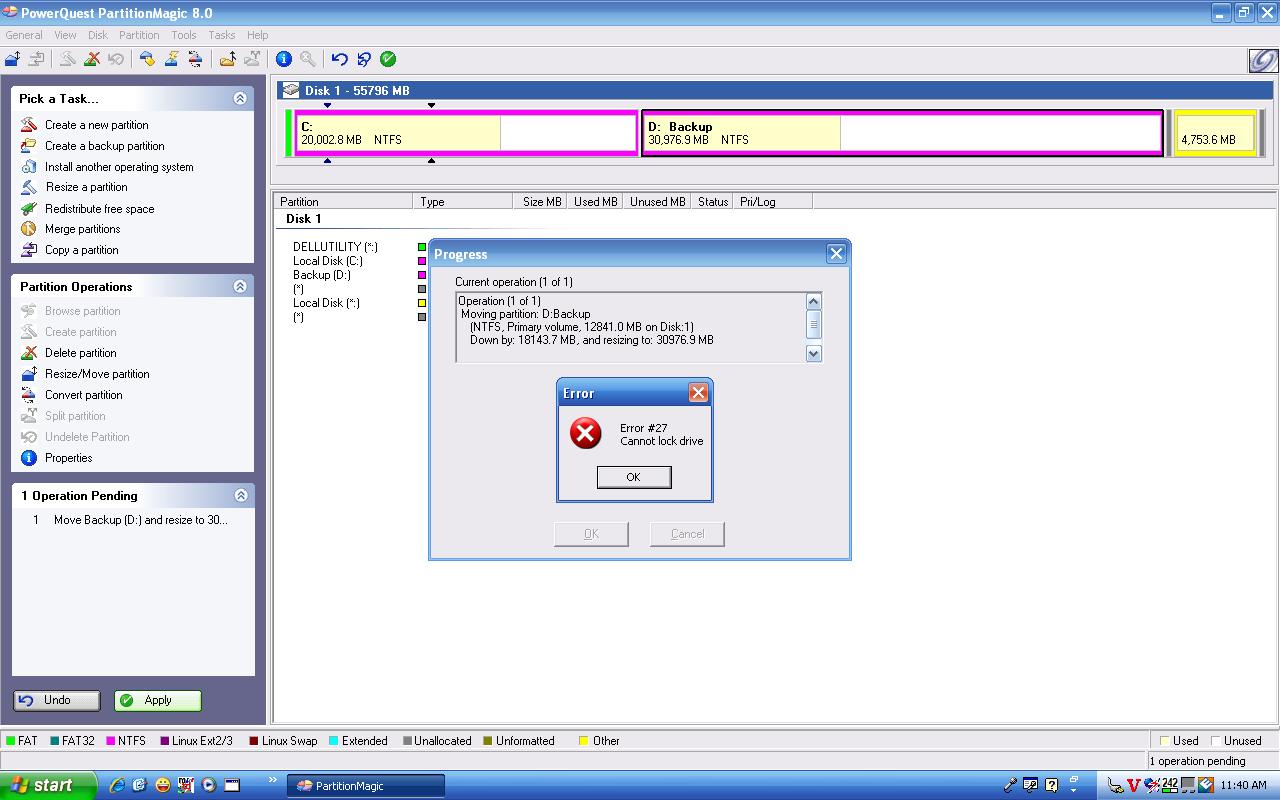
Task: Open the Partition menu
Action: click(x=139, y=35)
